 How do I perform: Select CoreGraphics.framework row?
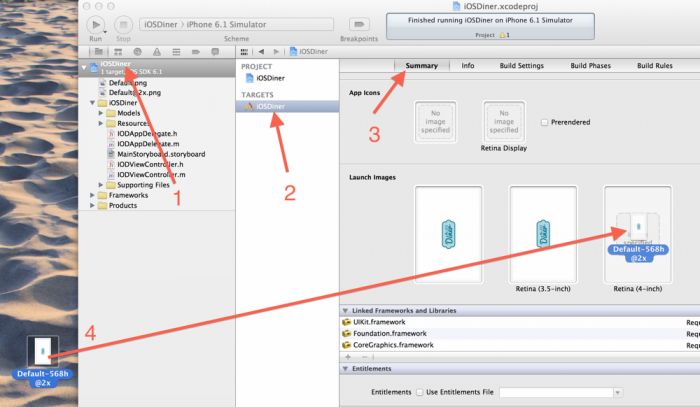520,345
